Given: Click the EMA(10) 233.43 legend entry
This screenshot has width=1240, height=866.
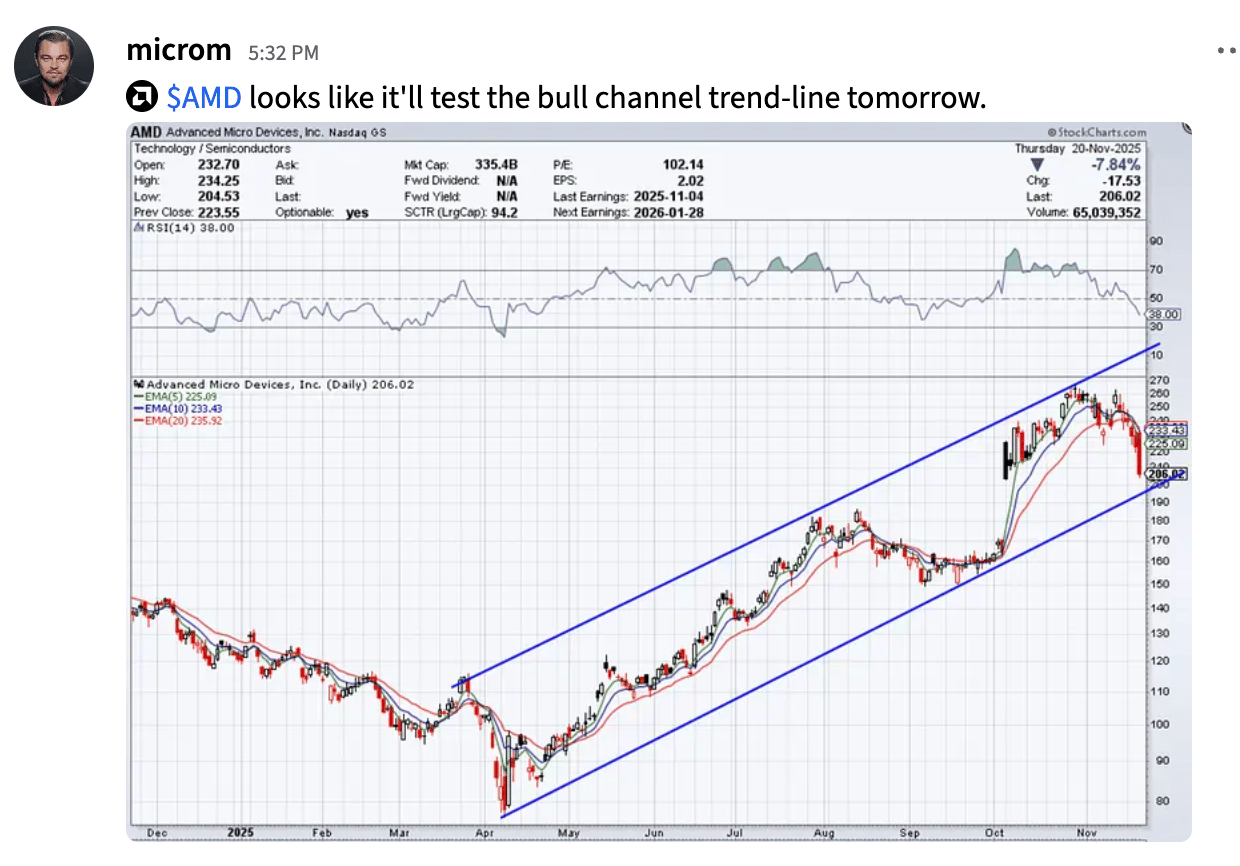Looking at the screenshot, I should click(180, 408).
